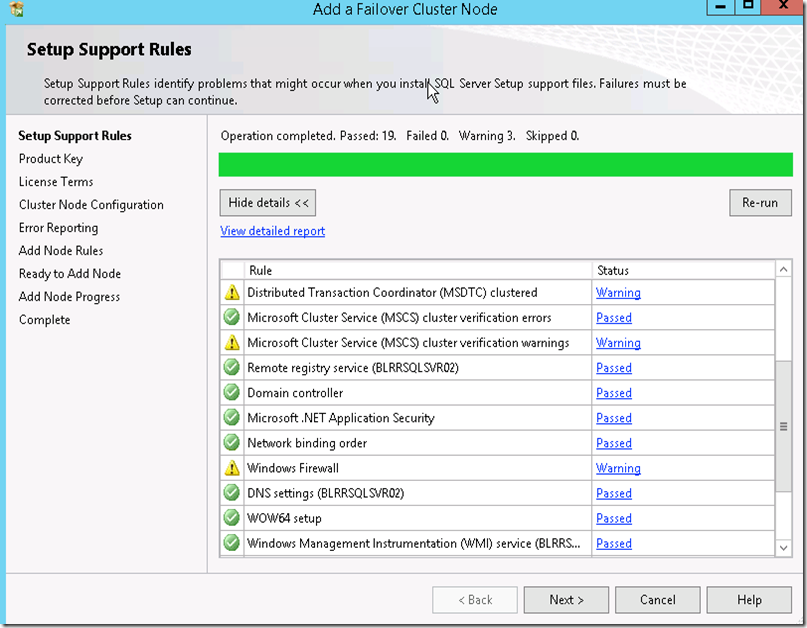Click the Rule column header

pos(418,270)
